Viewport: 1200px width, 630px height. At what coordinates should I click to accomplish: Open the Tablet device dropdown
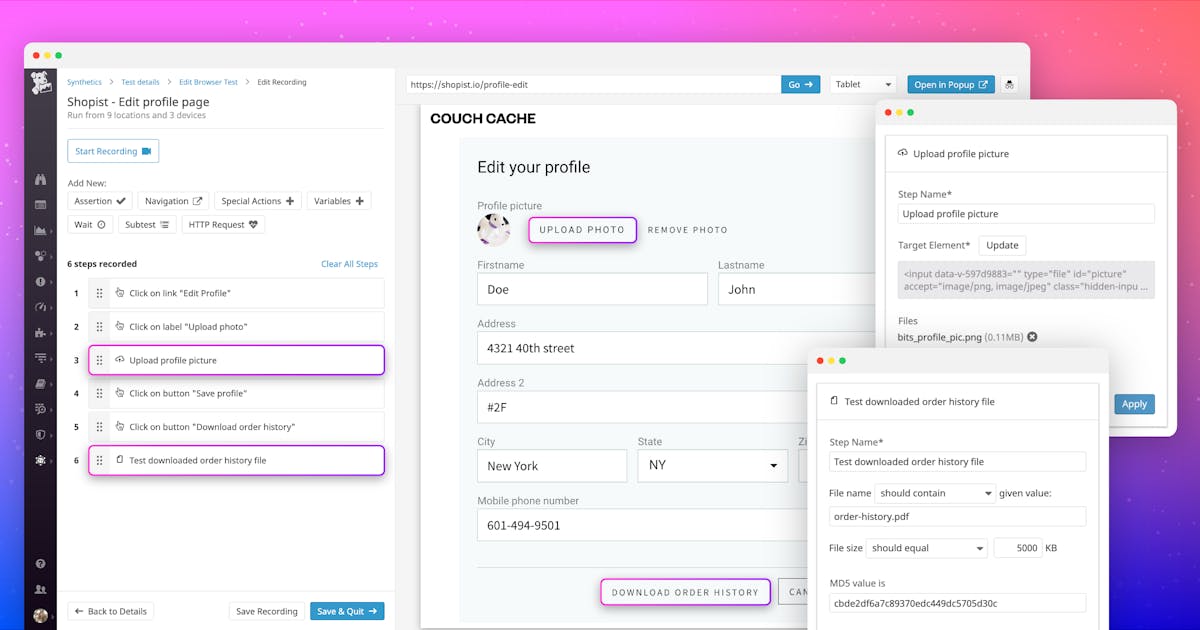coord(863,85)
